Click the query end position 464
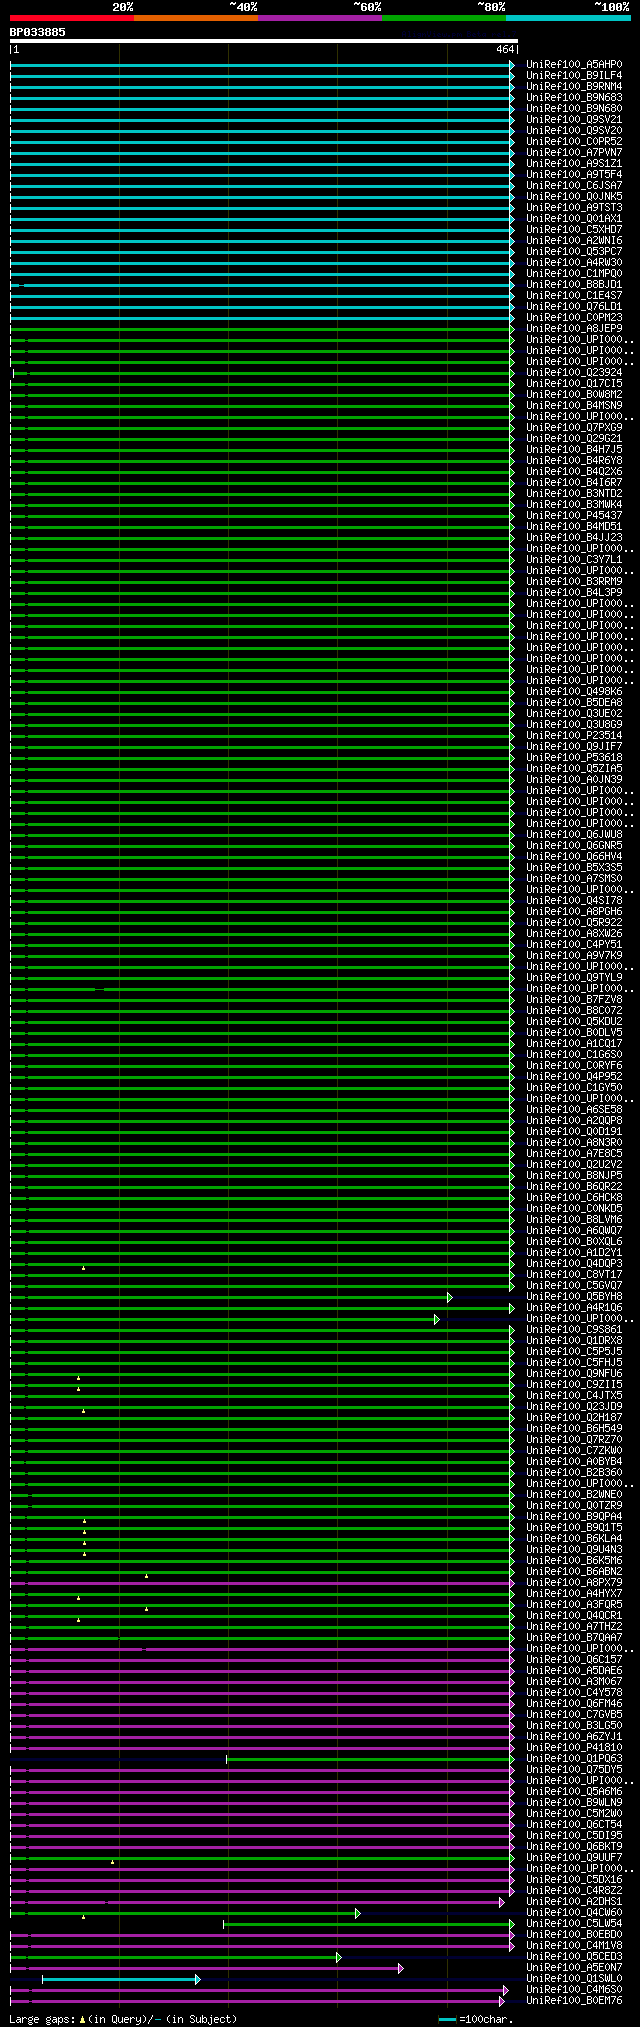Image resolution: width=640 pixels, height=2027 pixels. (505, 49)
